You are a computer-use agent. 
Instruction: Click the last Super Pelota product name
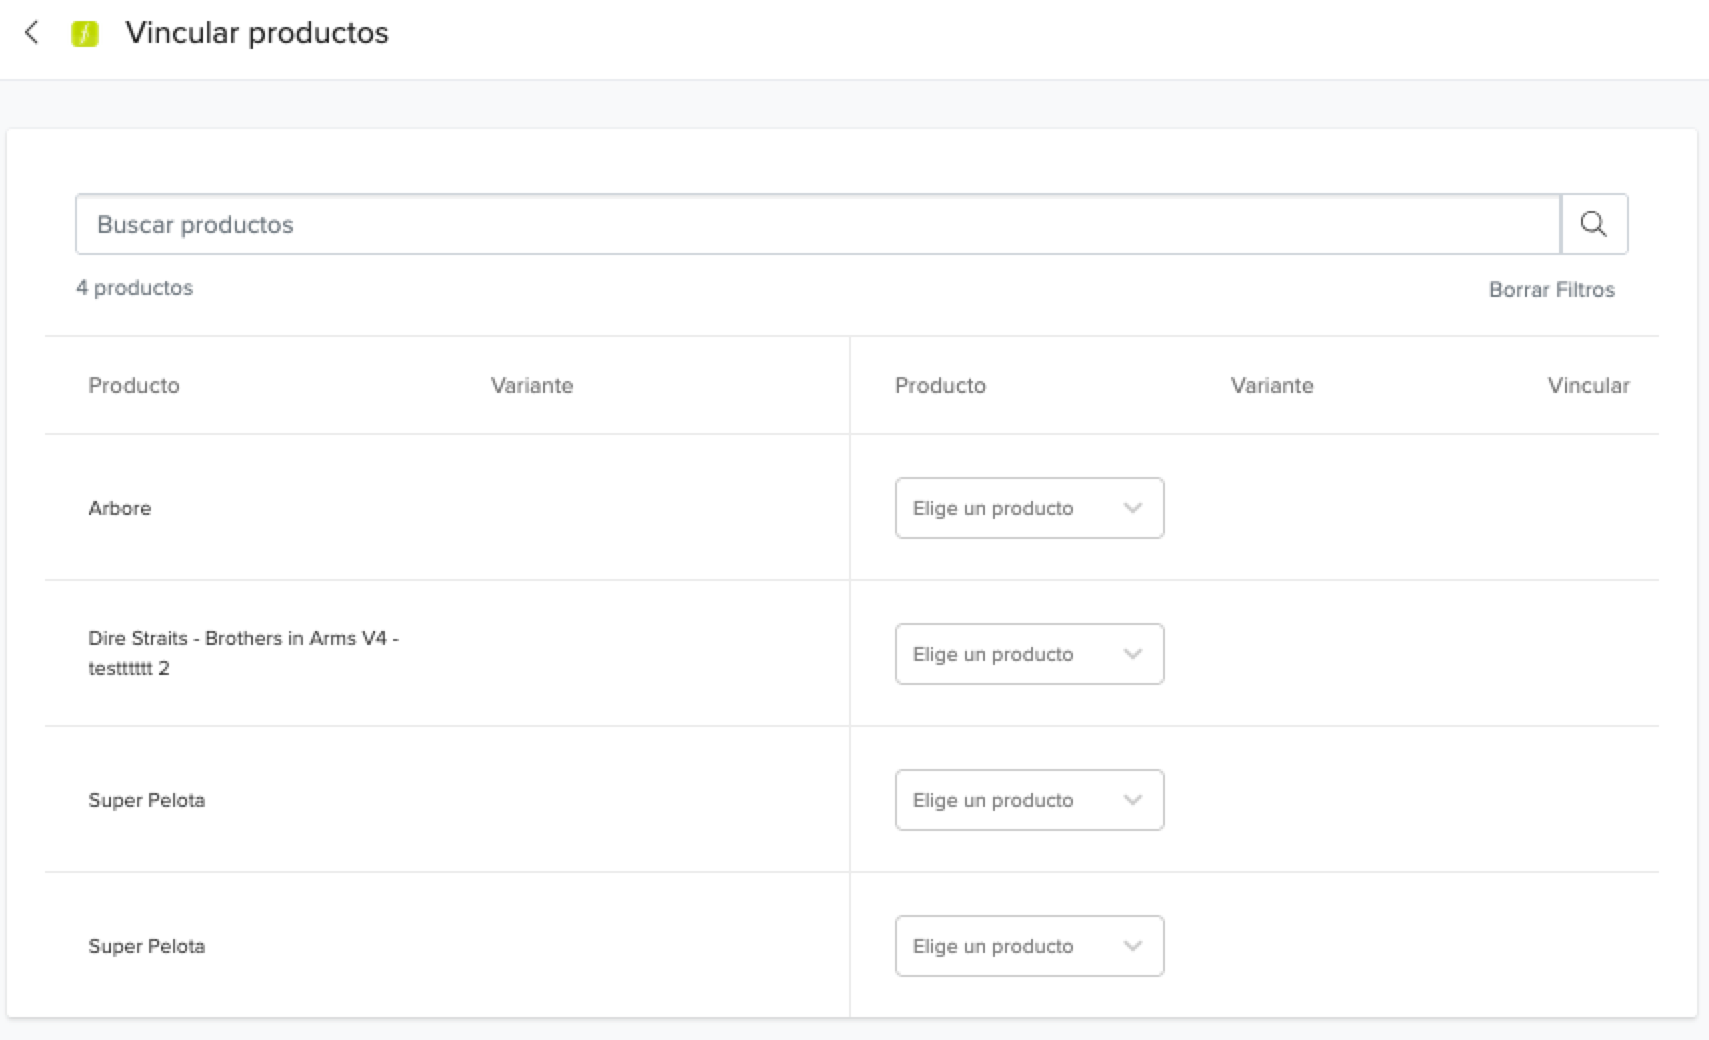coord(147,946)
